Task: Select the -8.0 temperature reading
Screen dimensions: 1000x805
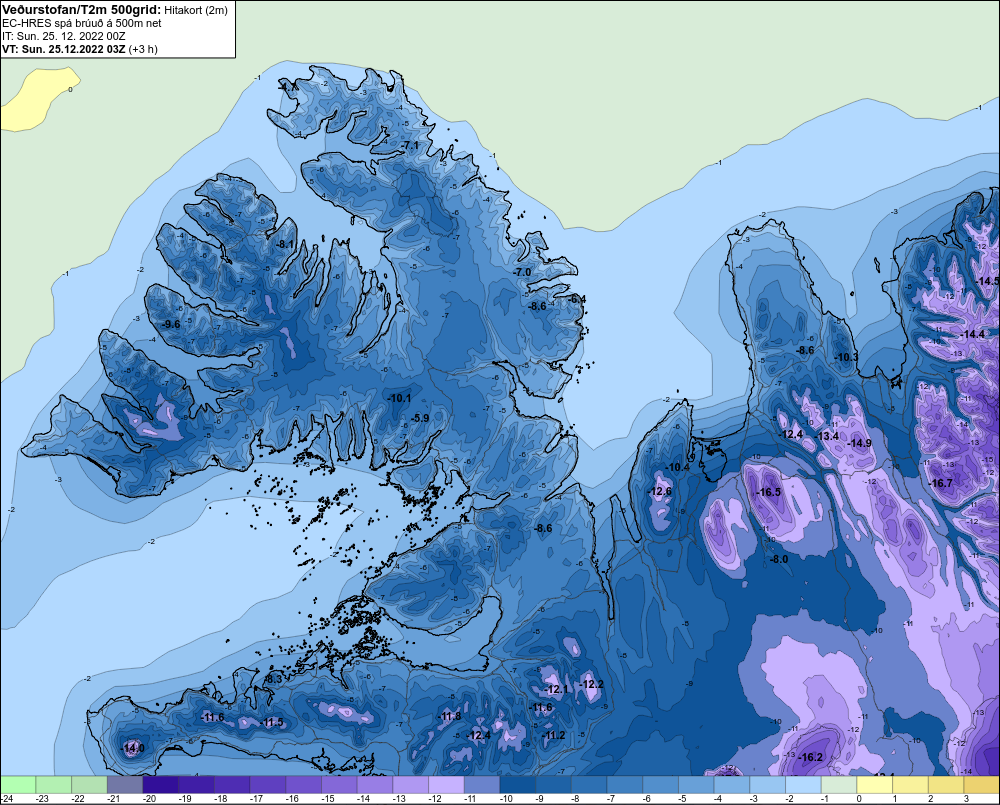Action: click(x=780, y=559)
